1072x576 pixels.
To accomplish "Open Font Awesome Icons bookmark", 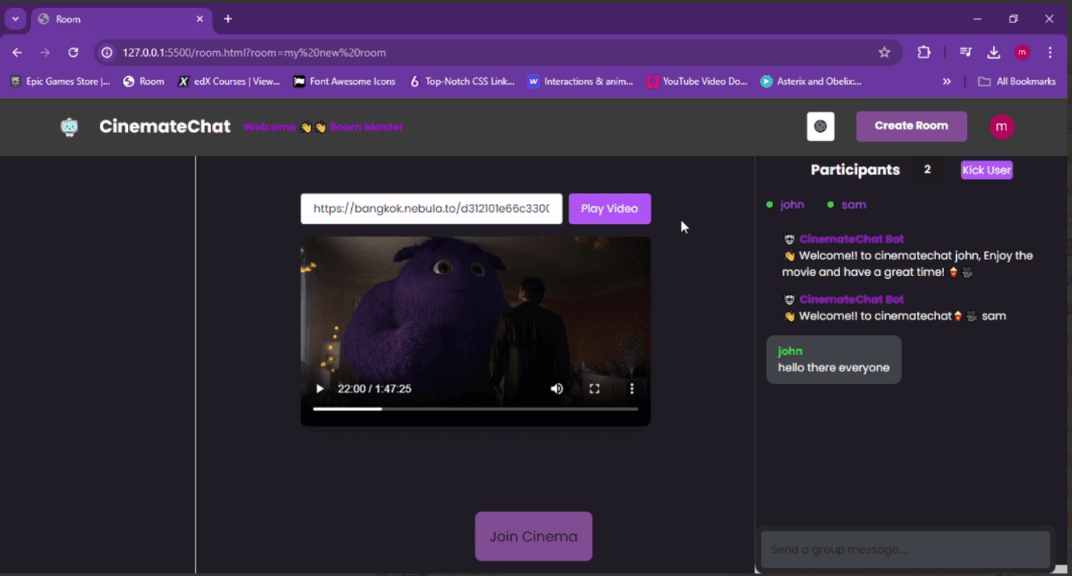I will click(x=345, y=81).
